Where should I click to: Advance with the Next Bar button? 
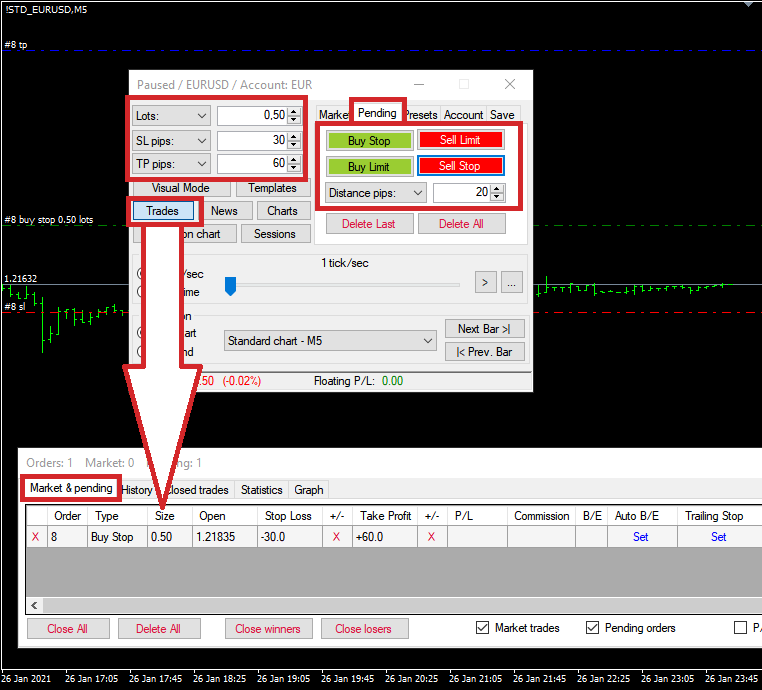485,329
